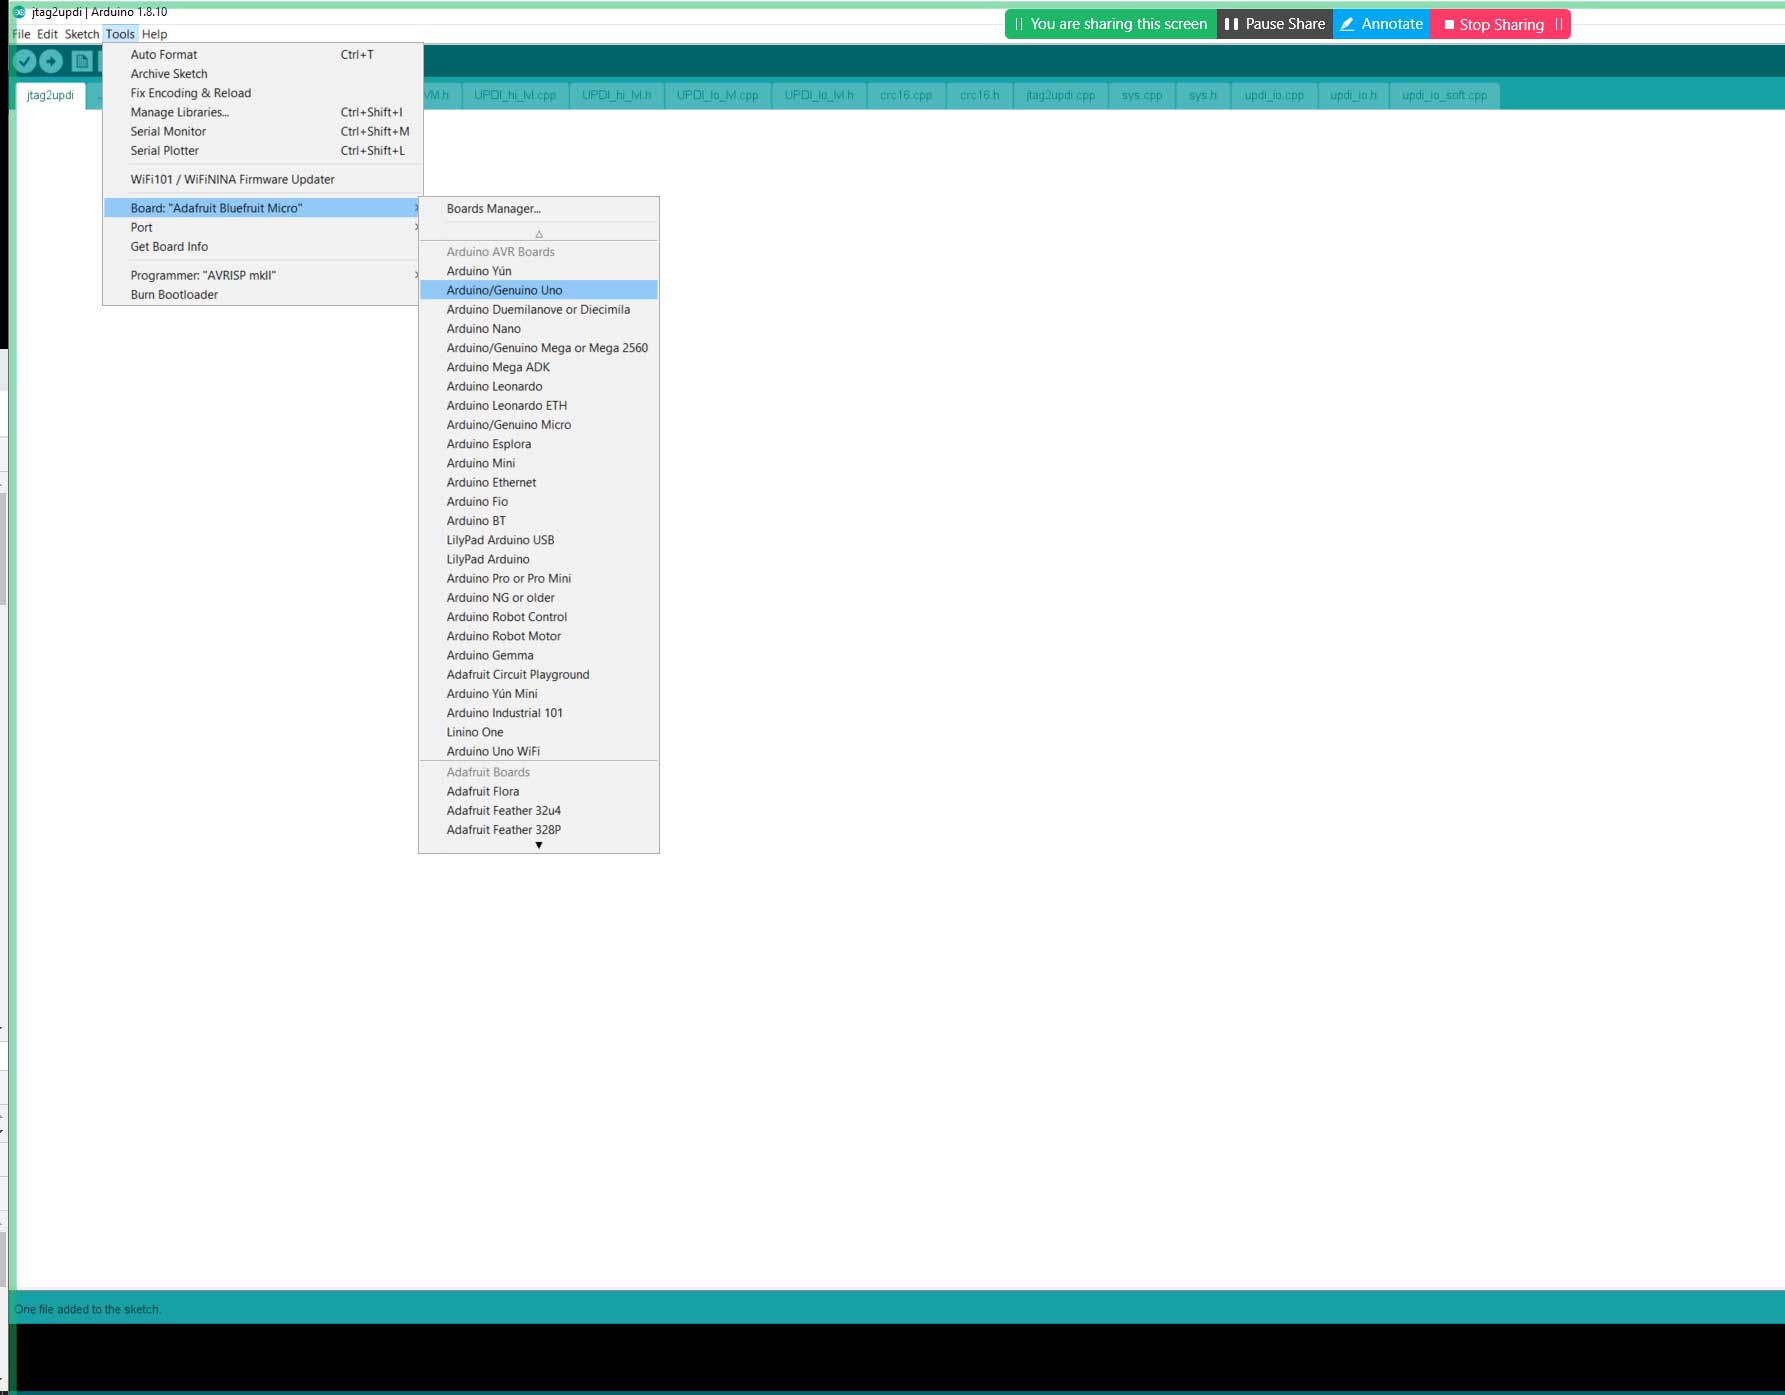The width and height of the screenshot is (1785, 1395).
Task: Open the Edit menu
Action: click(47, 34)
